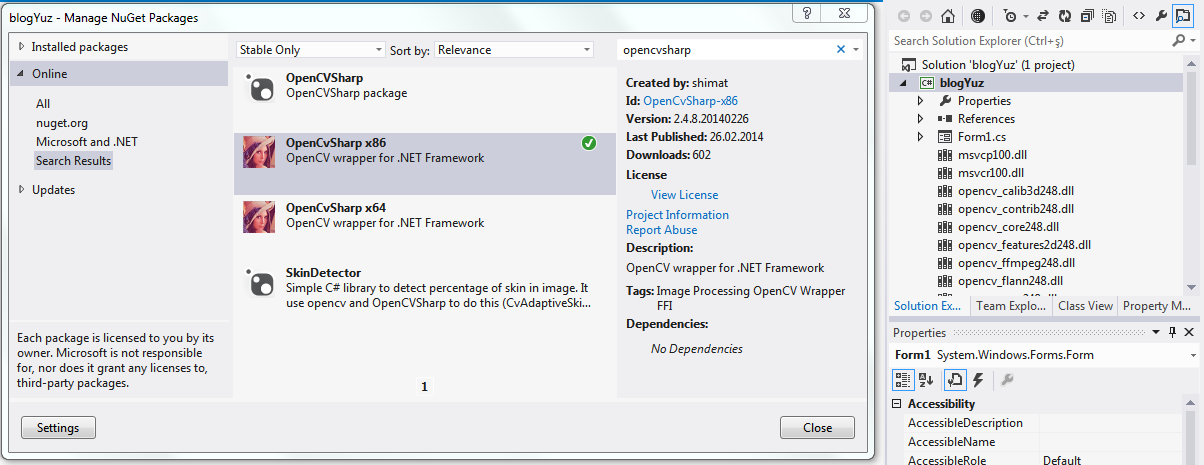This screenshot has height=465, width=1204.
Task: Show Events lightning bolt in Properties panel
Action: coord(977,379)
